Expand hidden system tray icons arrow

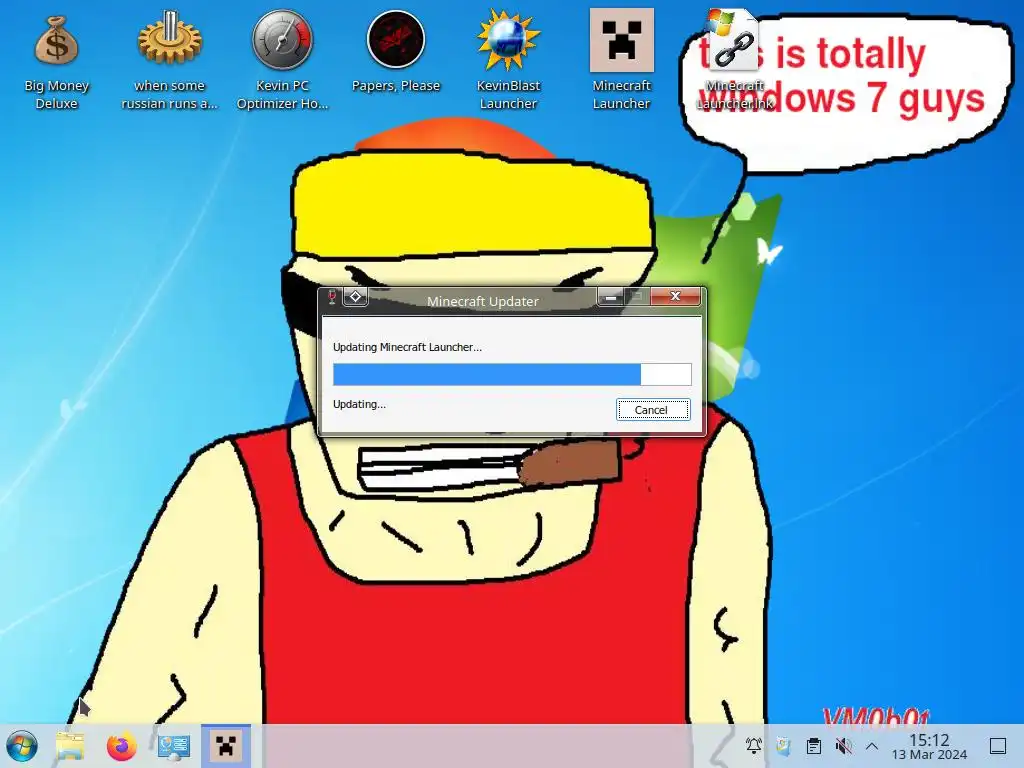click(872, 745)
